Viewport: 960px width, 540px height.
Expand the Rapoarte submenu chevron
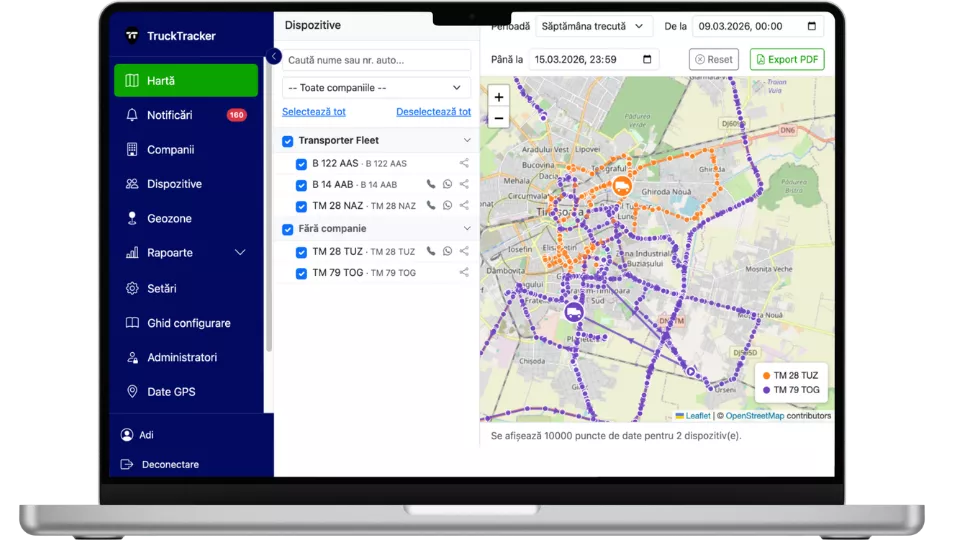click(240, 252)
